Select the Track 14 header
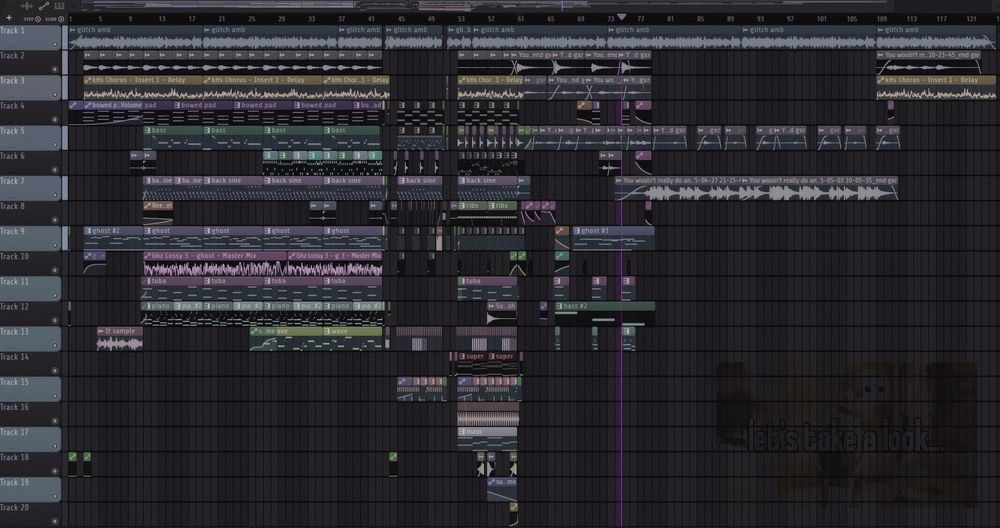This screenshot has width=1000, height=528. pyautogui.click(x=30, y=363)
